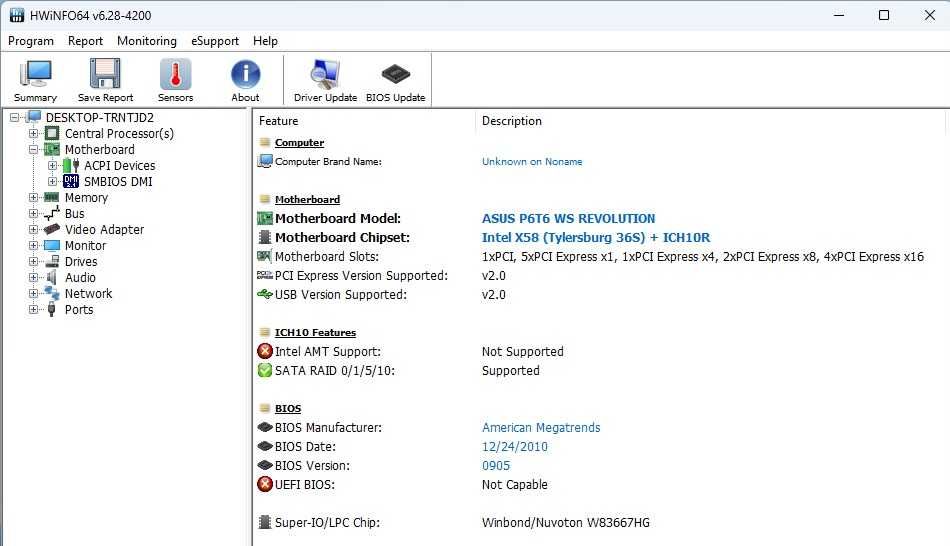Expand the Network tree node
The image size is (950, 546).
pos(33,293)
